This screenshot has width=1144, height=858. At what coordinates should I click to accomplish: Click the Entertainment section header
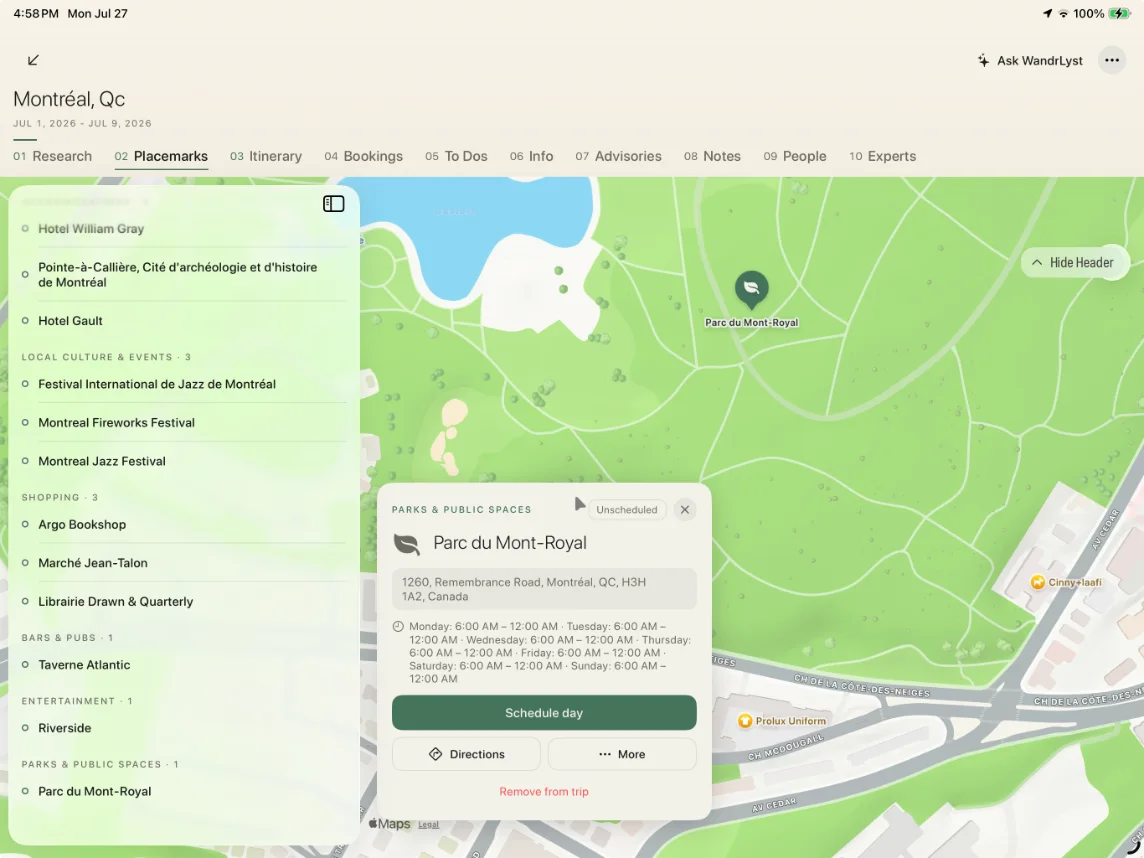[x=77, y=701]
